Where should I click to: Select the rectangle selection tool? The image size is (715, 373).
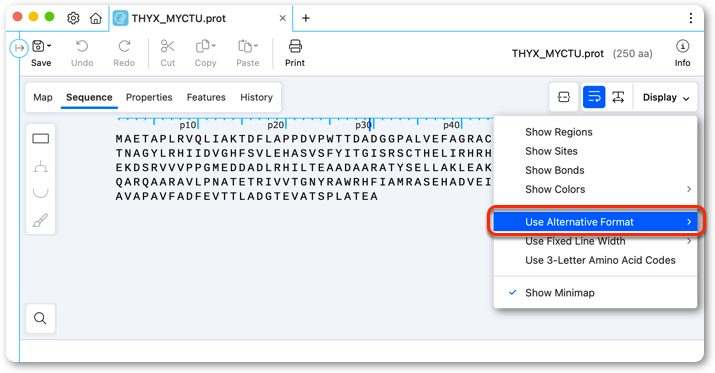[x=41, y=138]
